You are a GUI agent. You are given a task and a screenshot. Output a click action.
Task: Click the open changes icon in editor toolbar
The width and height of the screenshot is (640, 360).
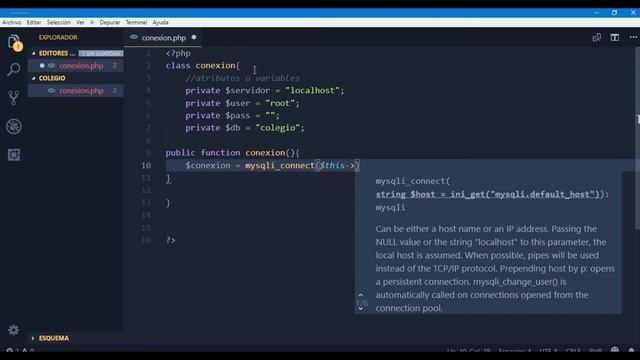tap(597, 38)
